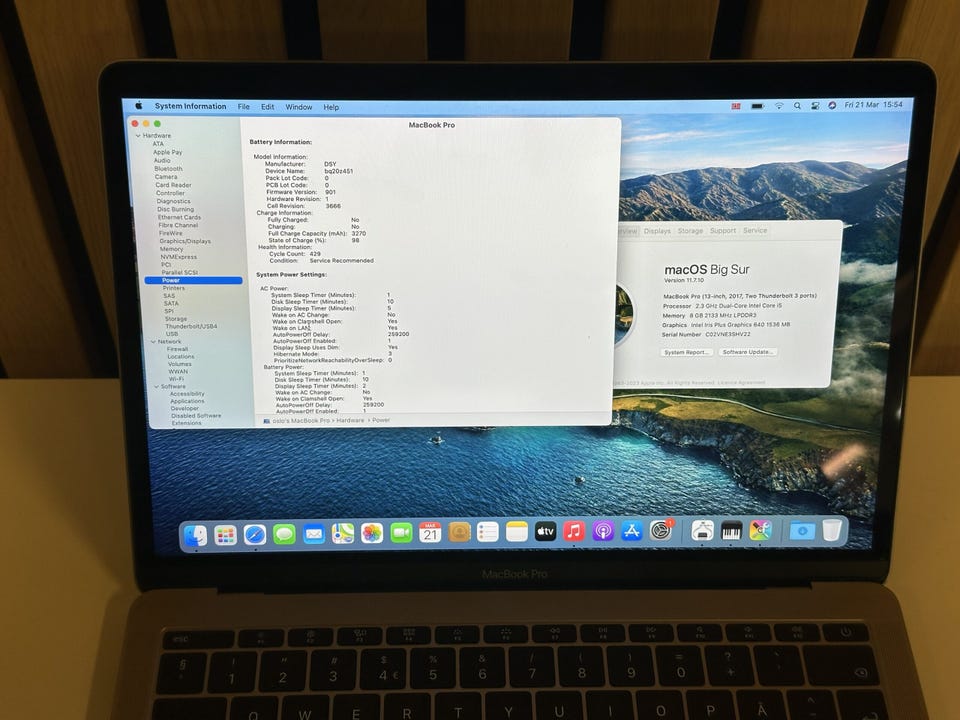The image size is (960, 720).
Task: Launch Photos from the dock
Action: click(372, 534)
